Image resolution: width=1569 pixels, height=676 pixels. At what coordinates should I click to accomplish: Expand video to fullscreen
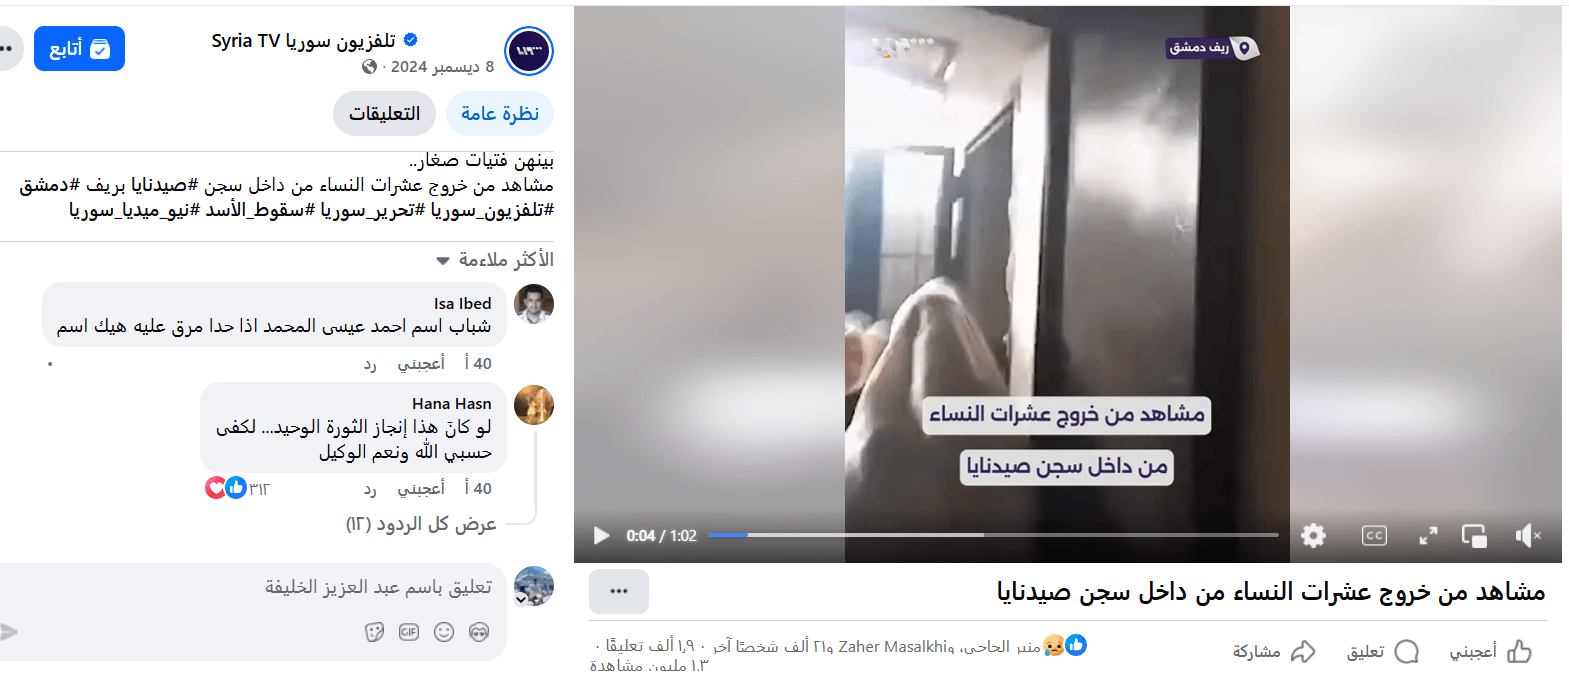[x=1428, y=535]
